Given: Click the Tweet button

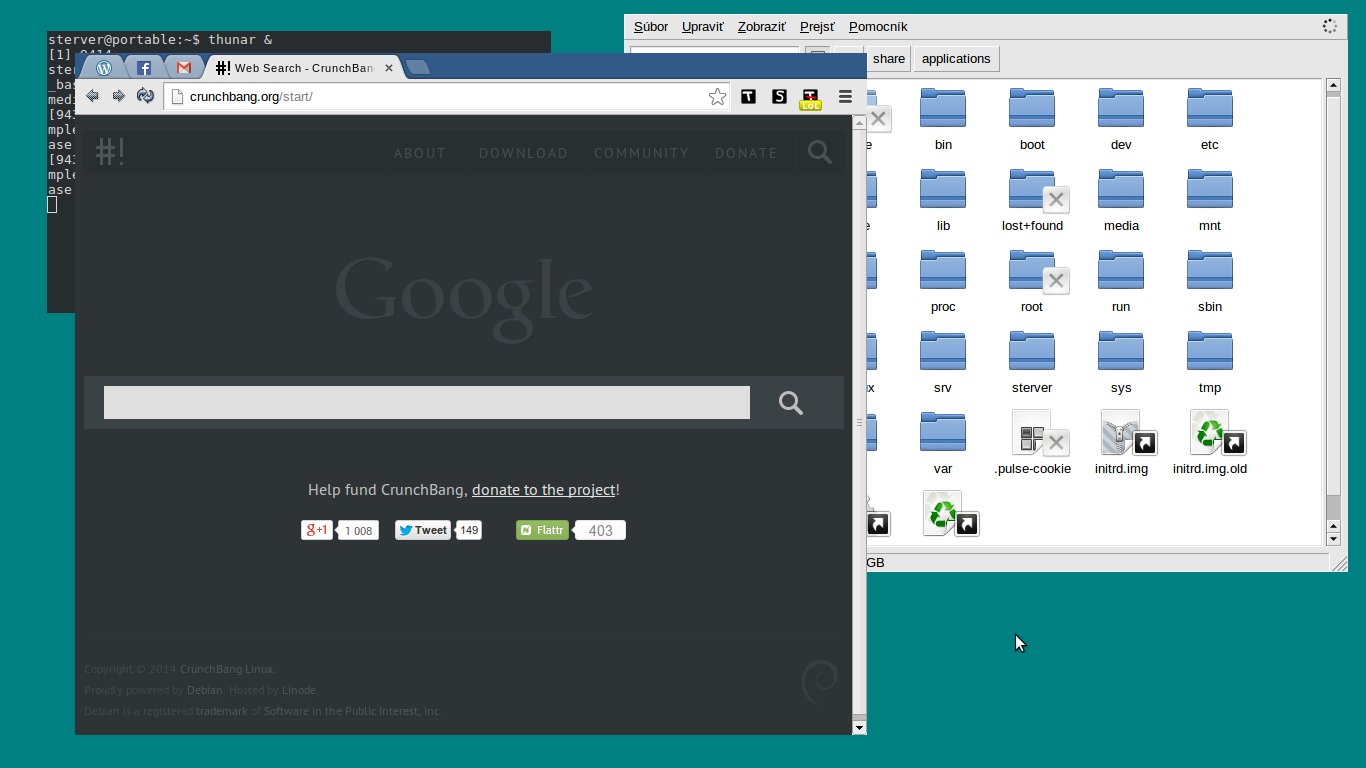Looking at the screenshot, I should [x=423, y=530].
